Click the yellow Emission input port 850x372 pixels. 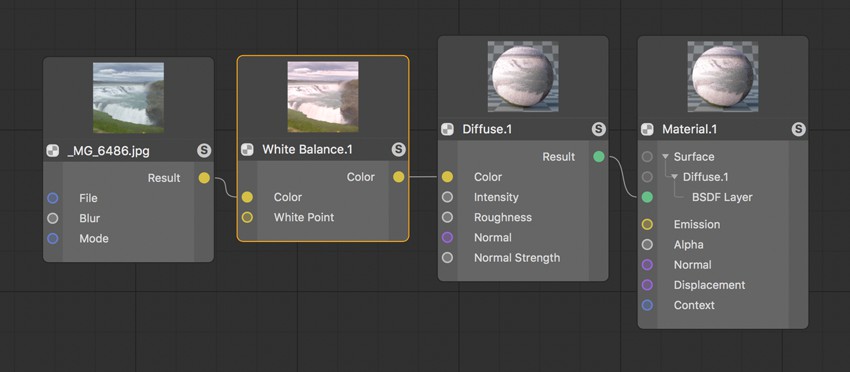(x=647, y=224)
